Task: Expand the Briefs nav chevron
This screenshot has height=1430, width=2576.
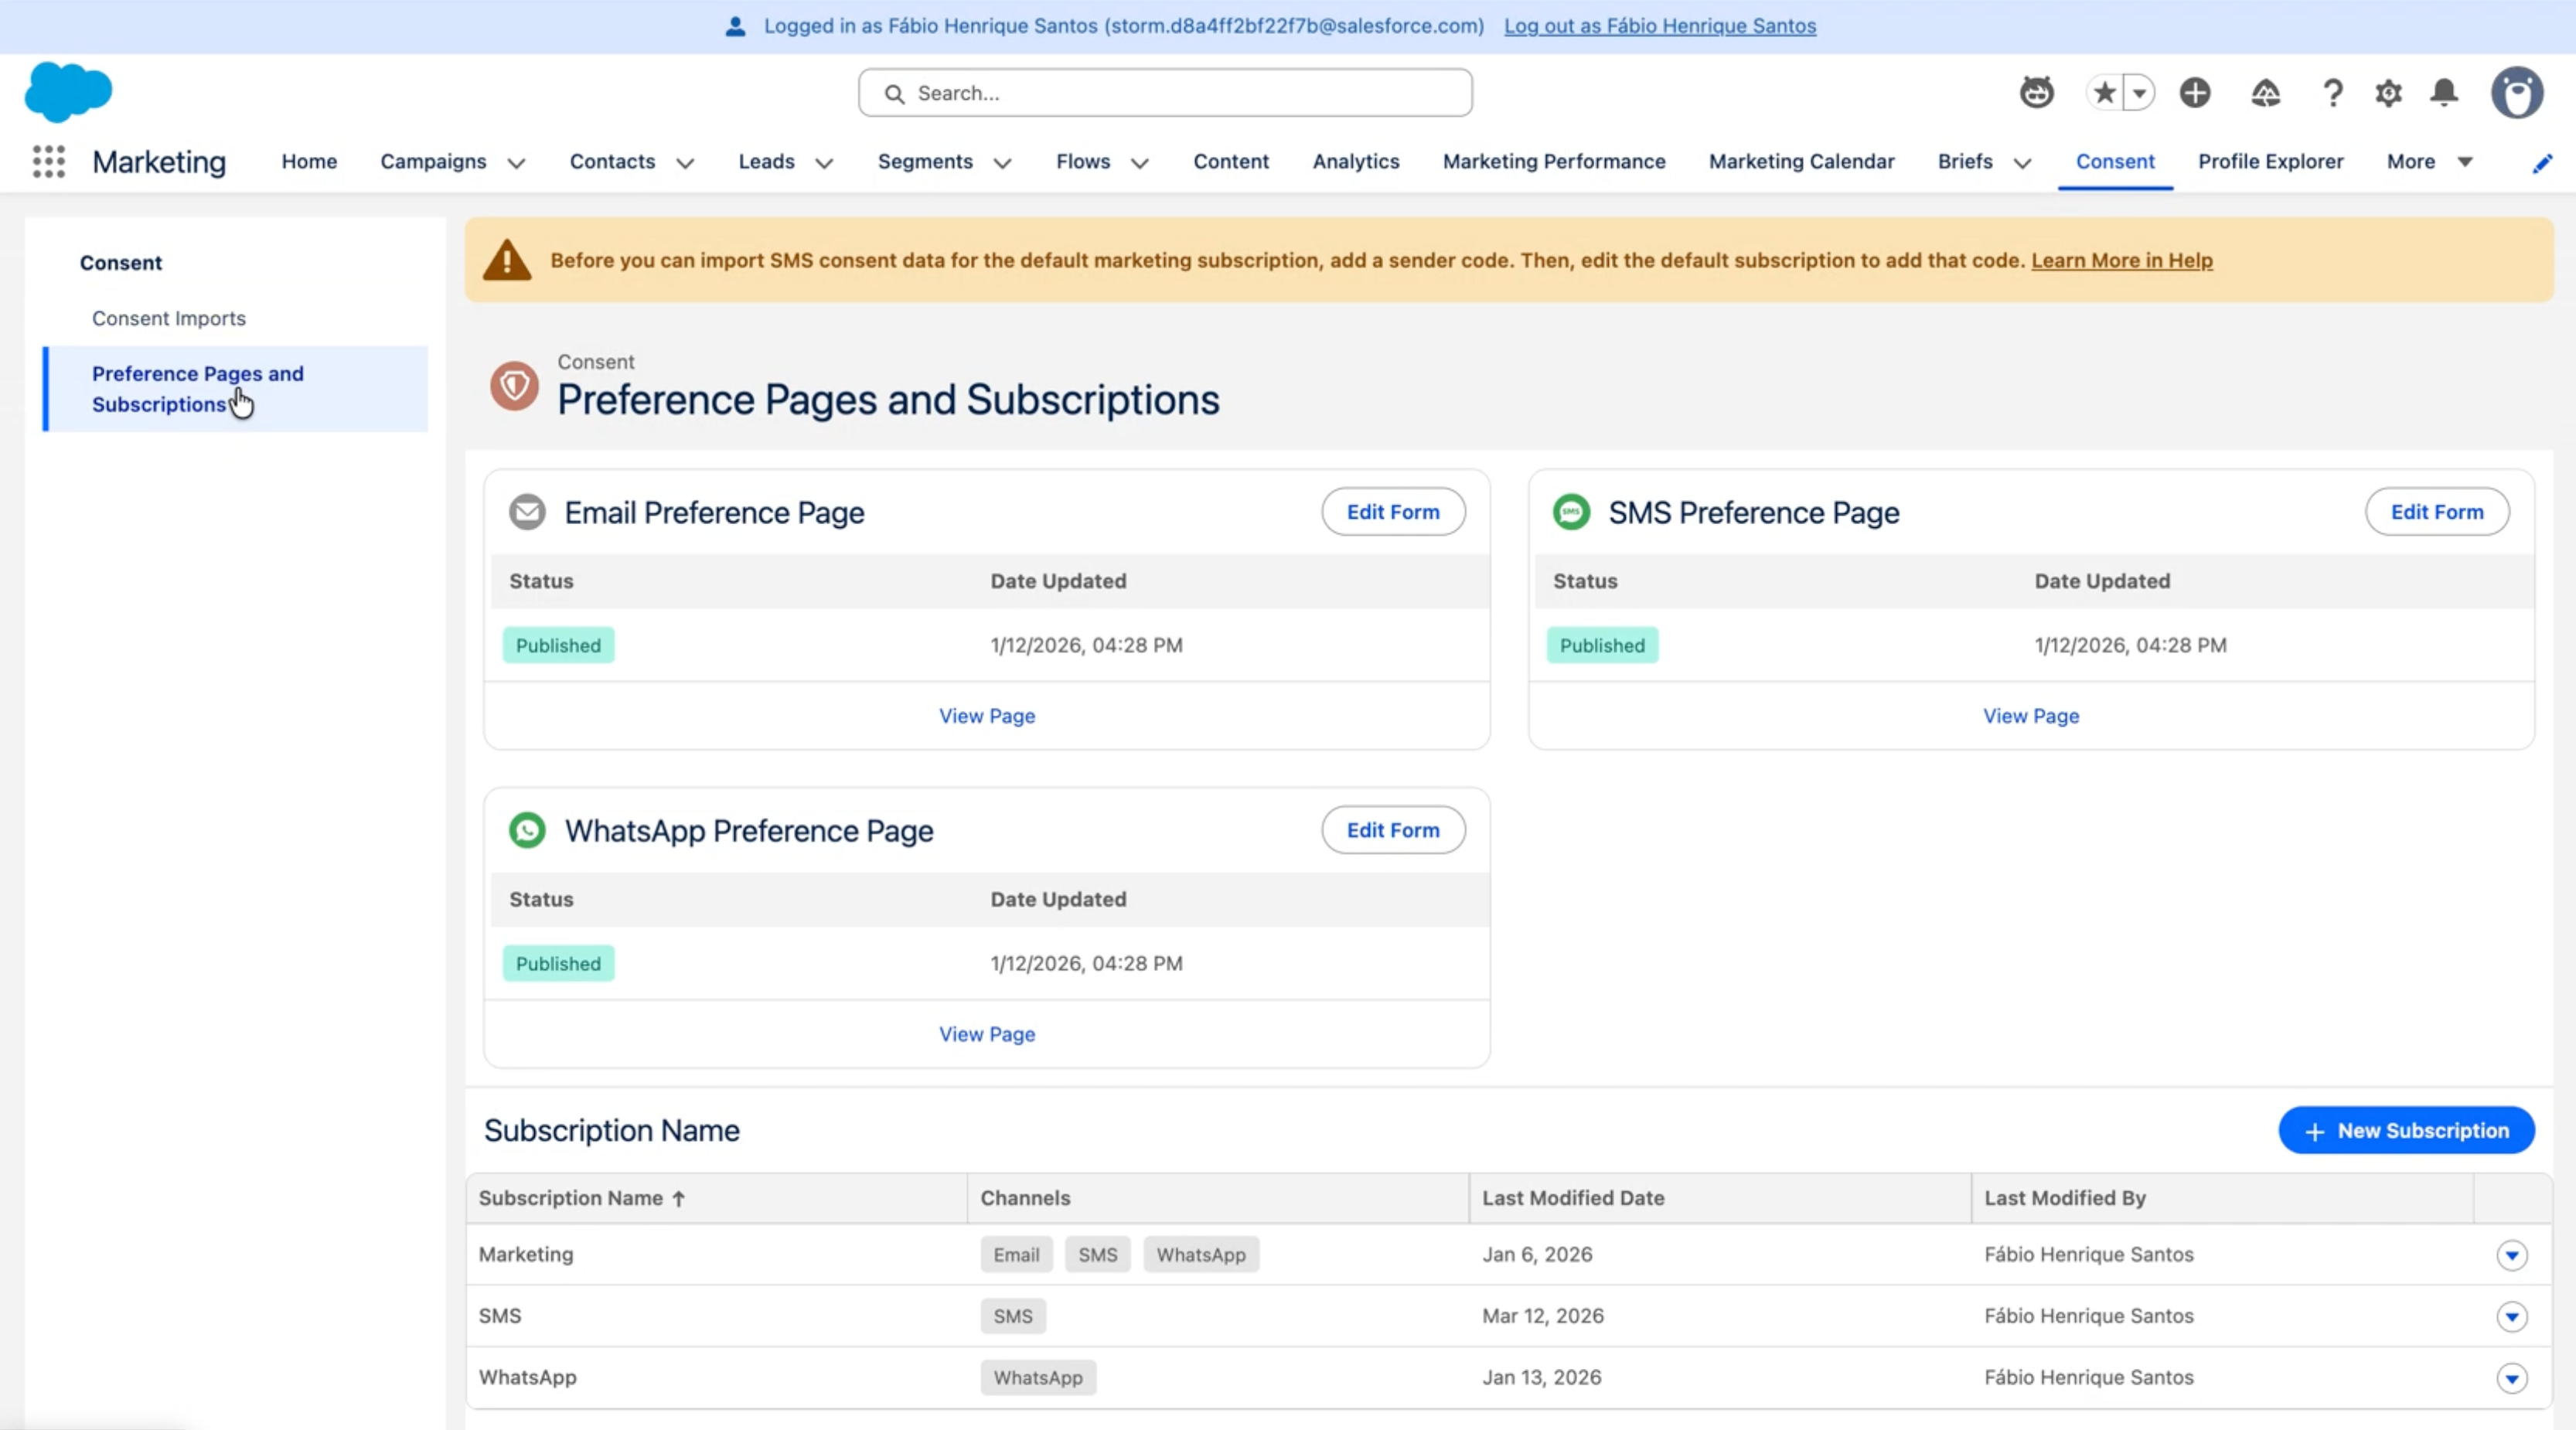Action: tap(2022, 163)
